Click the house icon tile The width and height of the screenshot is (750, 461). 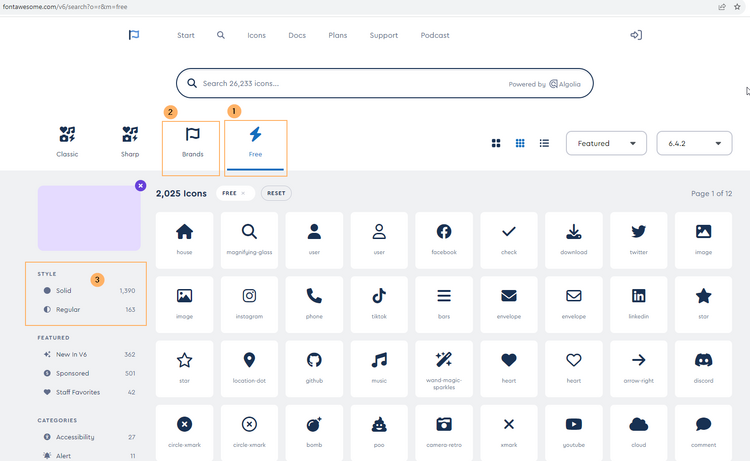[x=184, y=239]
